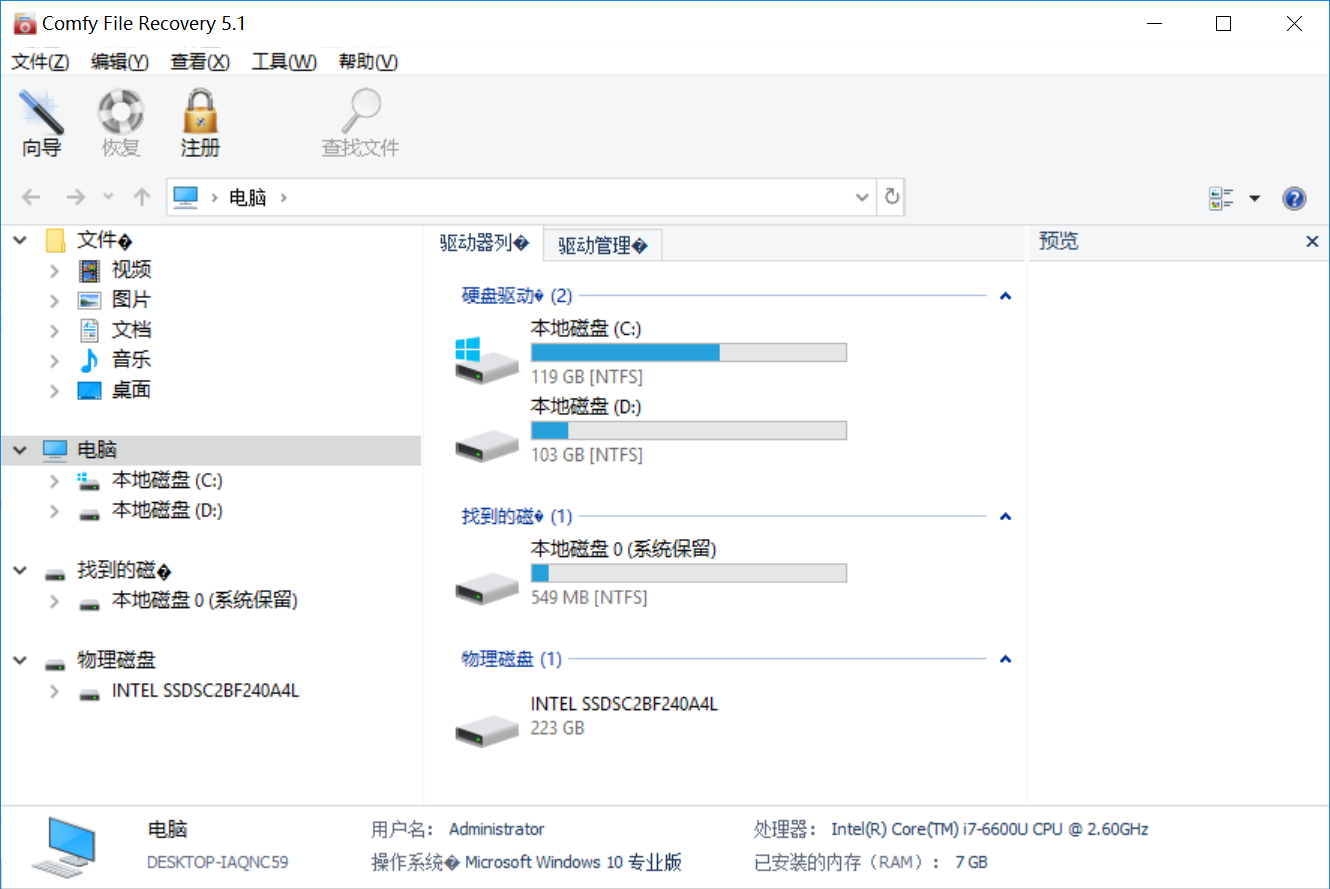1330x889 pixels.
Task: Select 视频 film icon in tree
Action: [x=90, y=270]
